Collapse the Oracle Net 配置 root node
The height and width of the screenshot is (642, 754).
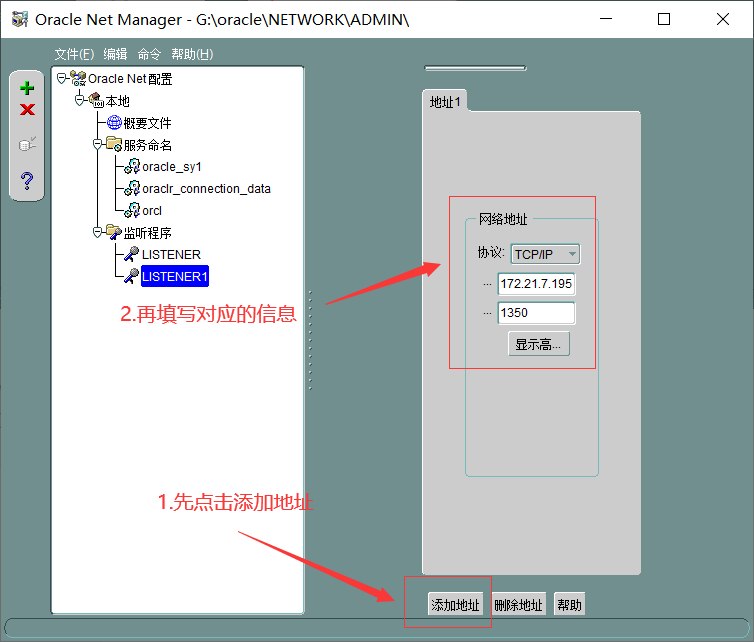[62, 78]
